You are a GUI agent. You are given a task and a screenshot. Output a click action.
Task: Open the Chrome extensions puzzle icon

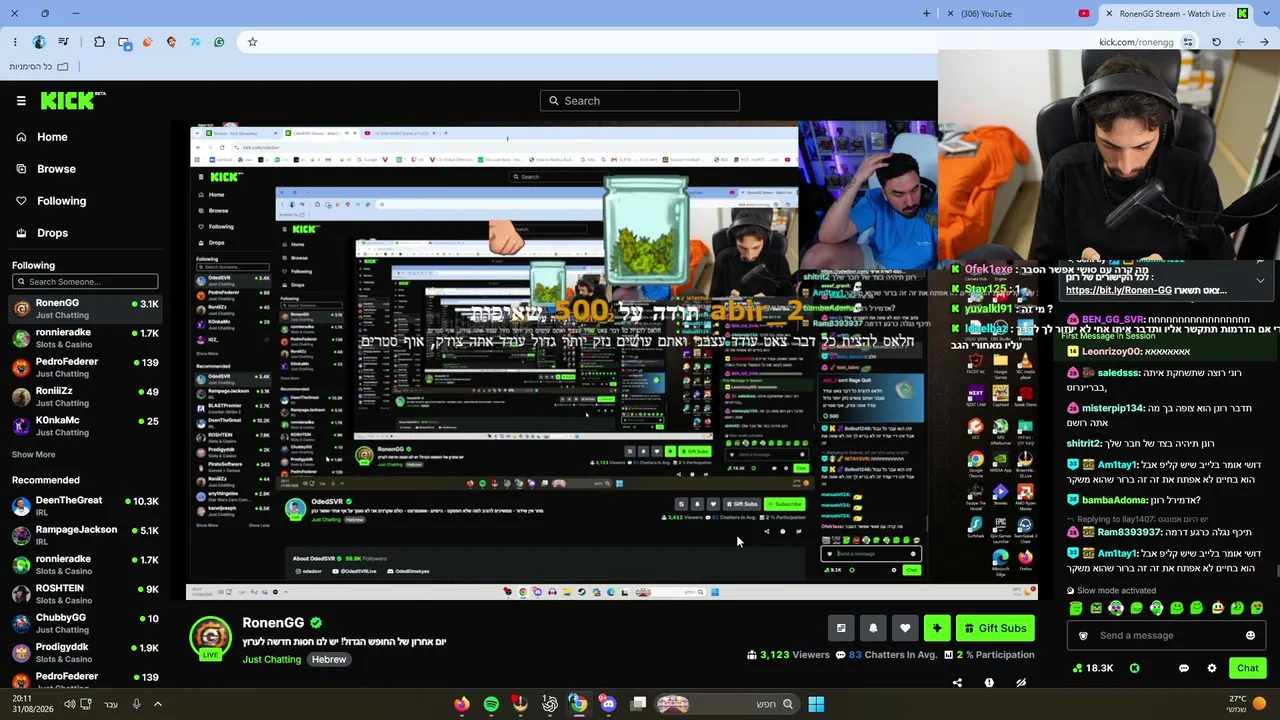99,42
